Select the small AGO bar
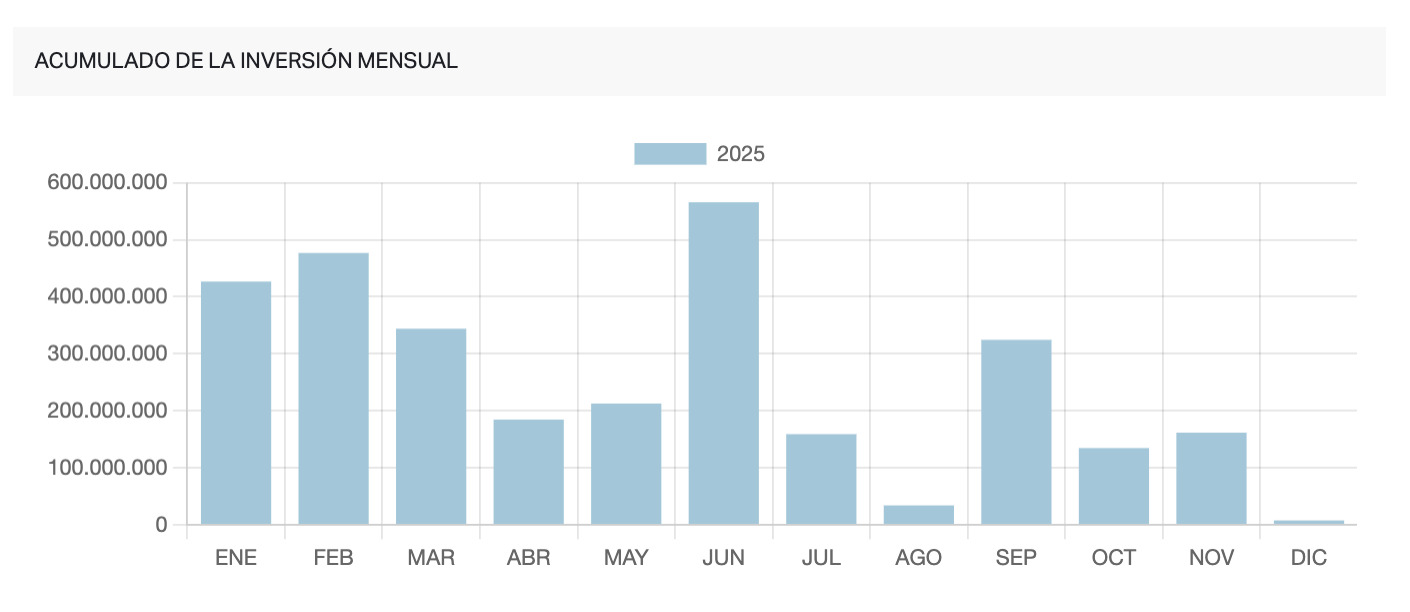This screenshot has height=612, width=1410. 918,515
